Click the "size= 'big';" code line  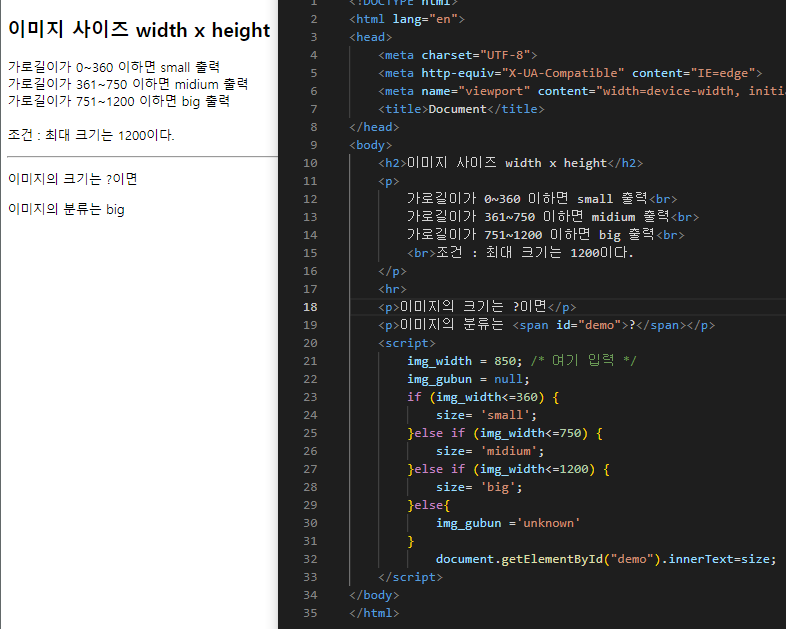coord(479,488)
